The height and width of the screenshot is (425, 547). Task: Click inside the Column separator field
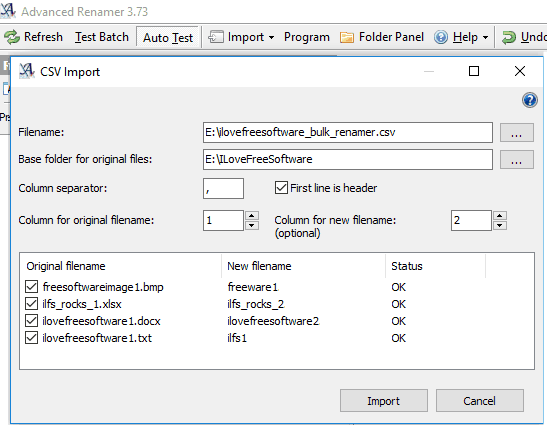pos(223,188)
